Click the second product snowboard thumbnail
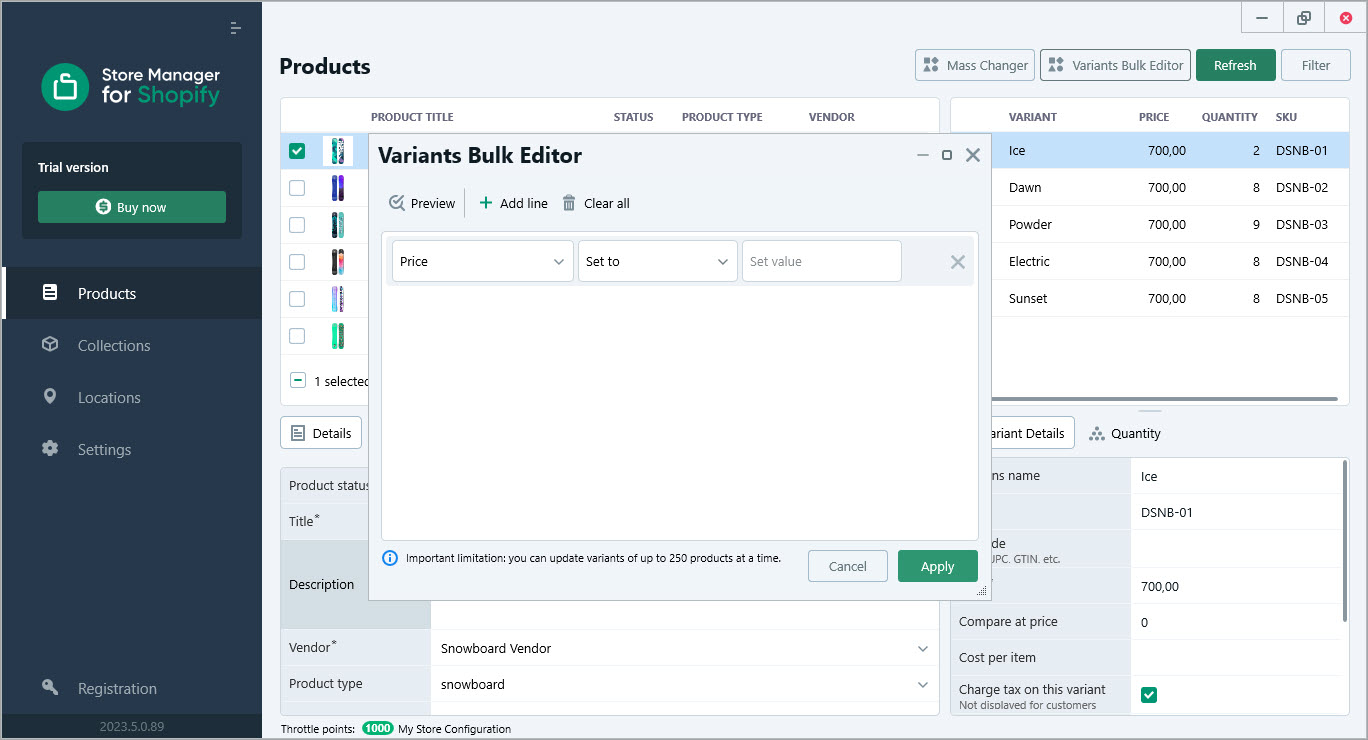This screenshot has width=1368, height=740. (337, 188)
